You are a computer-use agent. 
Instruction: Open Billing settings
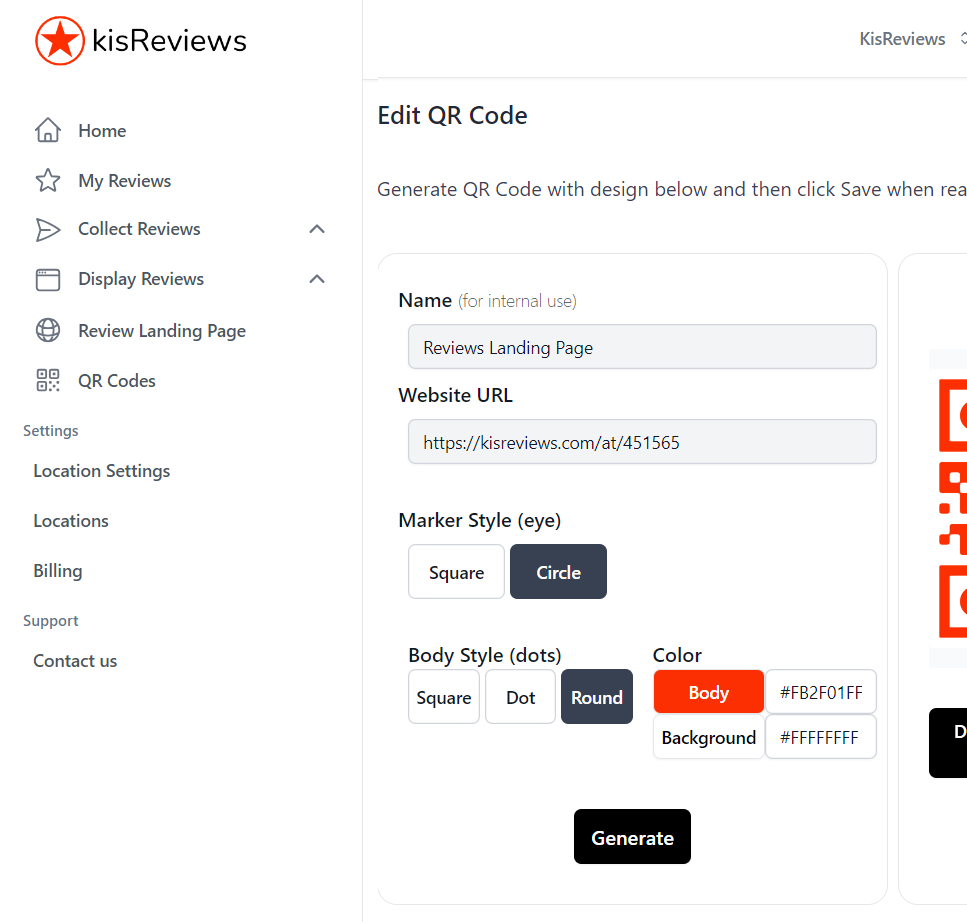[x=58, y=571]
